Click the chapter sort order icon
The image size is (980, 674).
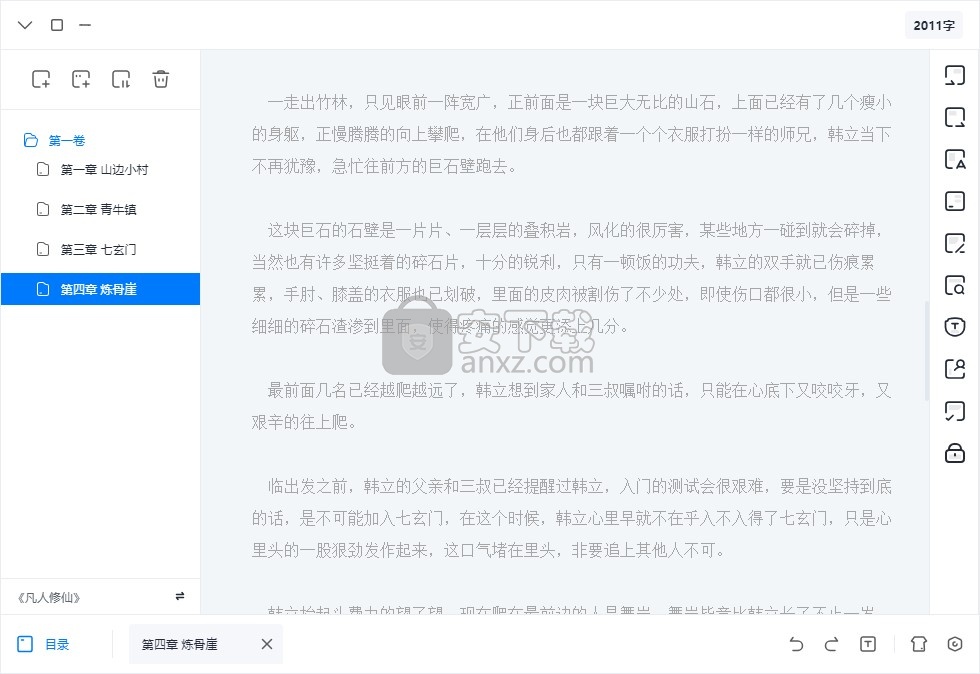tap(121, 79)
